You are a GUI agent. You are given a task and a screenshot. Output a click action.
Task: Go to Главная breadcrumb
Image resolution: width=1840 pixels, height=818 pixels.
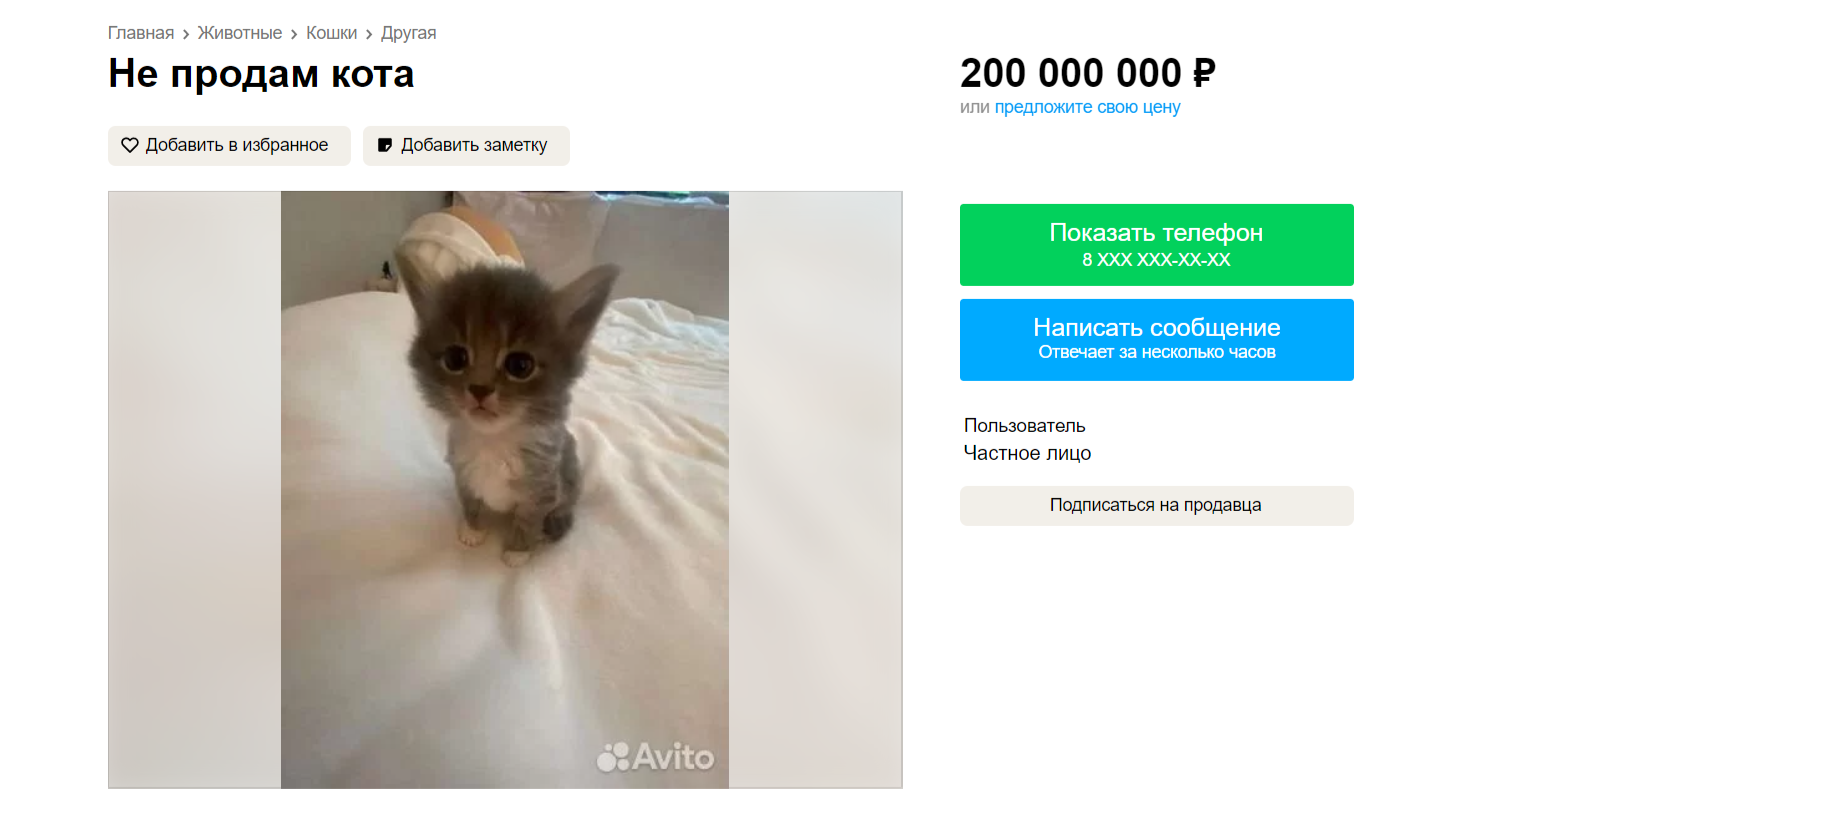pos(141,33)
